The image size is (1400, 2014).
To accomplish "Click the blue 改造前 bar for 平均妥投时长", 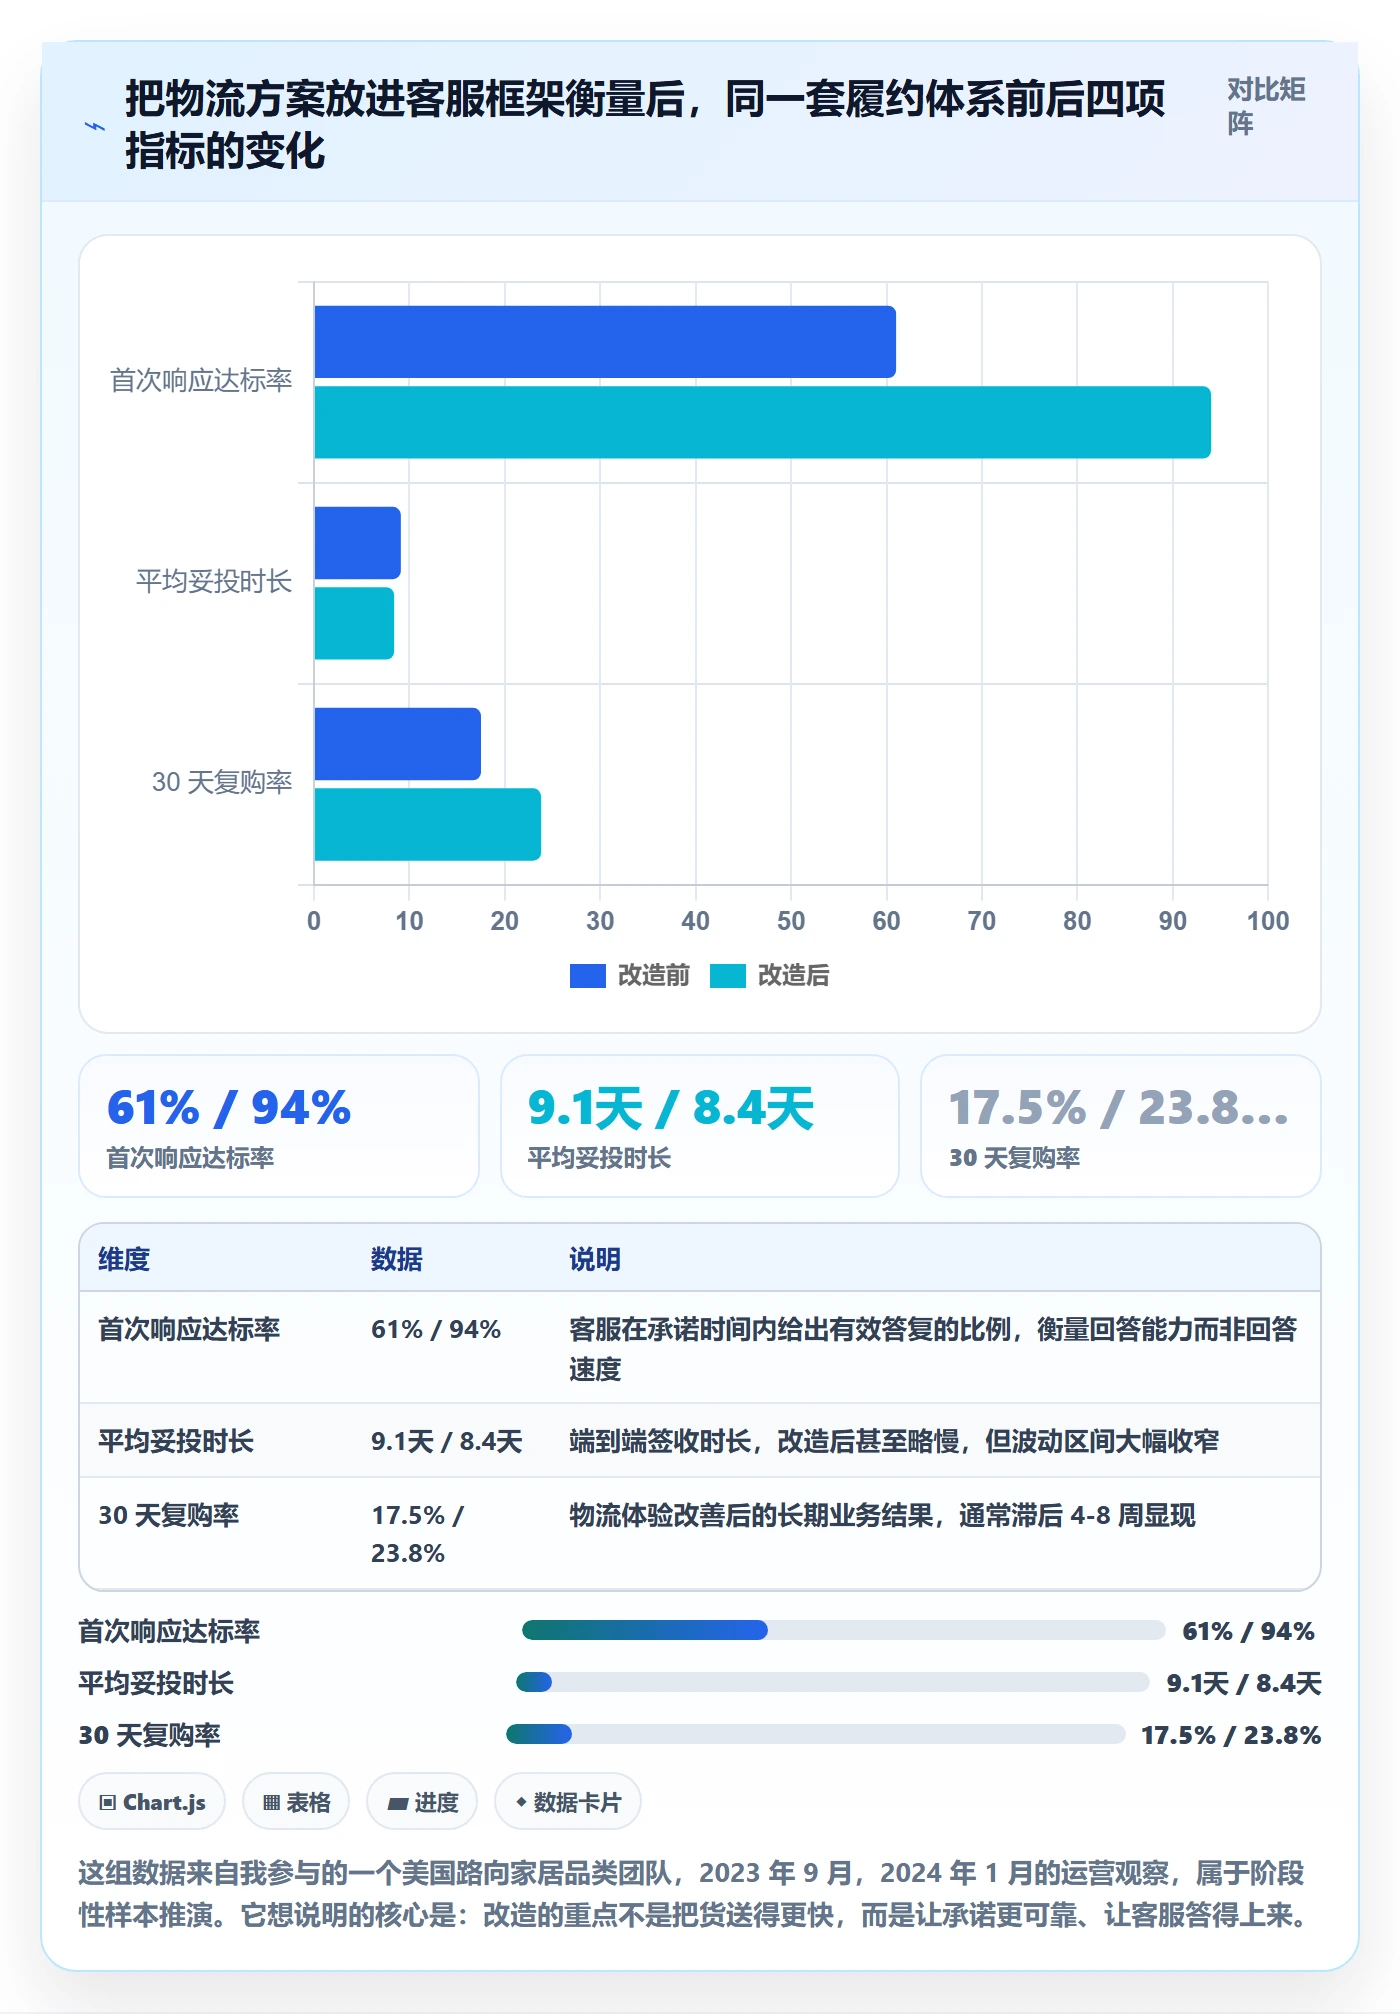I will (x=357, y=543).
